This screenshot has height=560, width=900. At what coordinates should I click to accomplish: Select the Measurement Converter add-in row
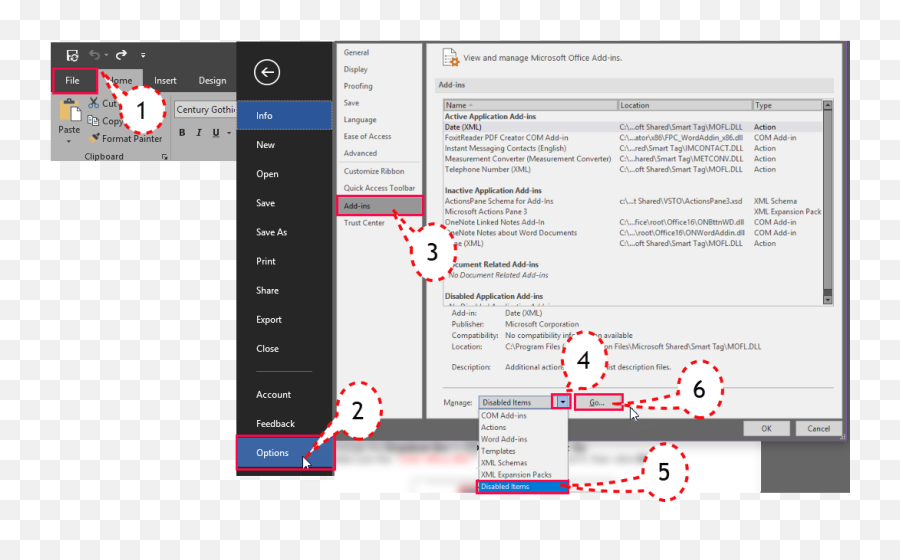(x=633, y=159)
